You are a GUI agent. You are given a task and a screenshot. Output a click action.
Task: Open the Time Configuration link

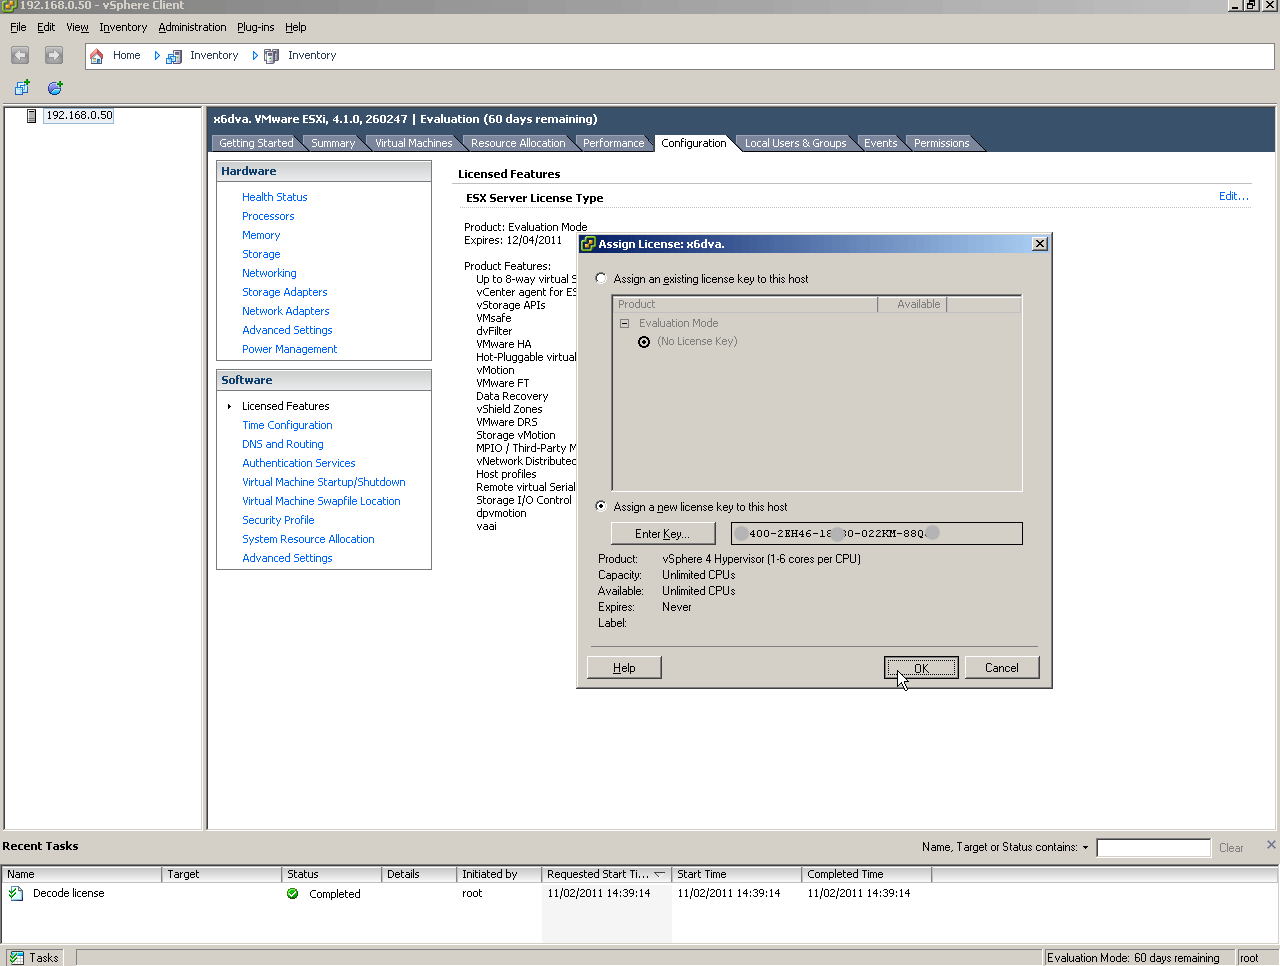[287, 425]
